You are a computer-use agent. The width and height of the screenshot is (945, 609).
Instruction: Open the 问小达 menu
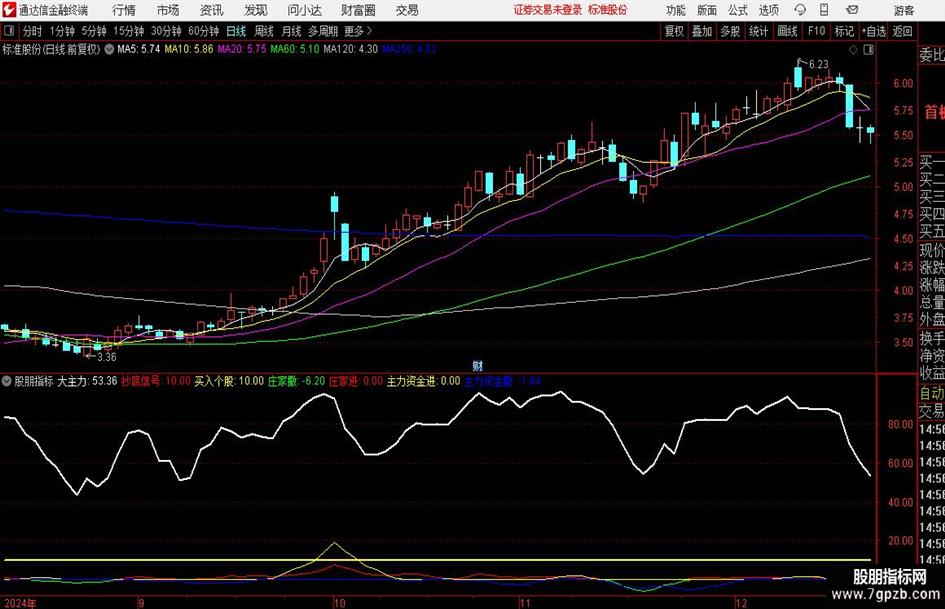click(304, 10)
